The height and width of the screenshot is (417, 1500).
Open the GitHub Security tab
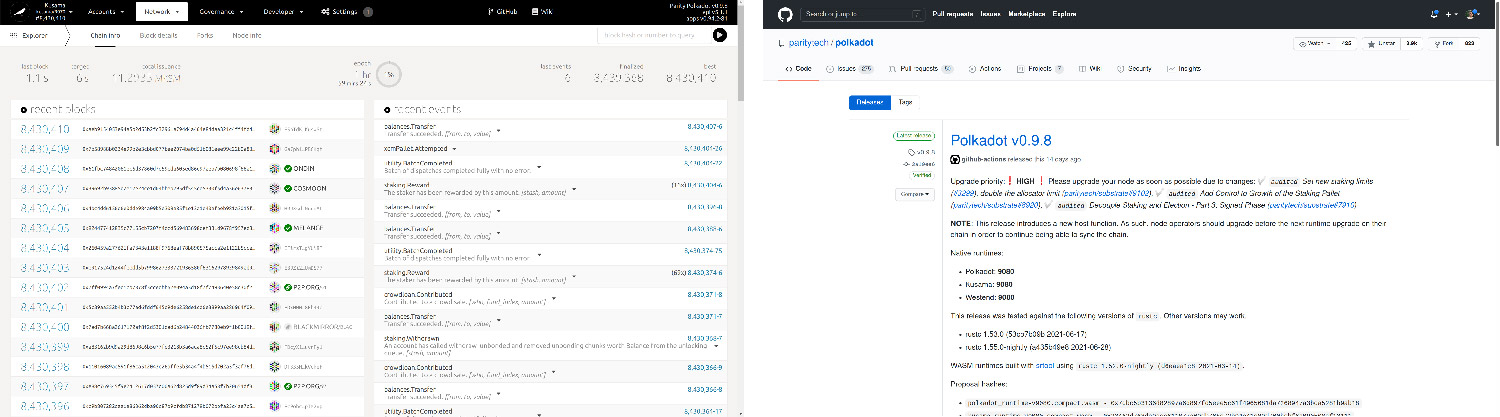(x=1134, y=69)
